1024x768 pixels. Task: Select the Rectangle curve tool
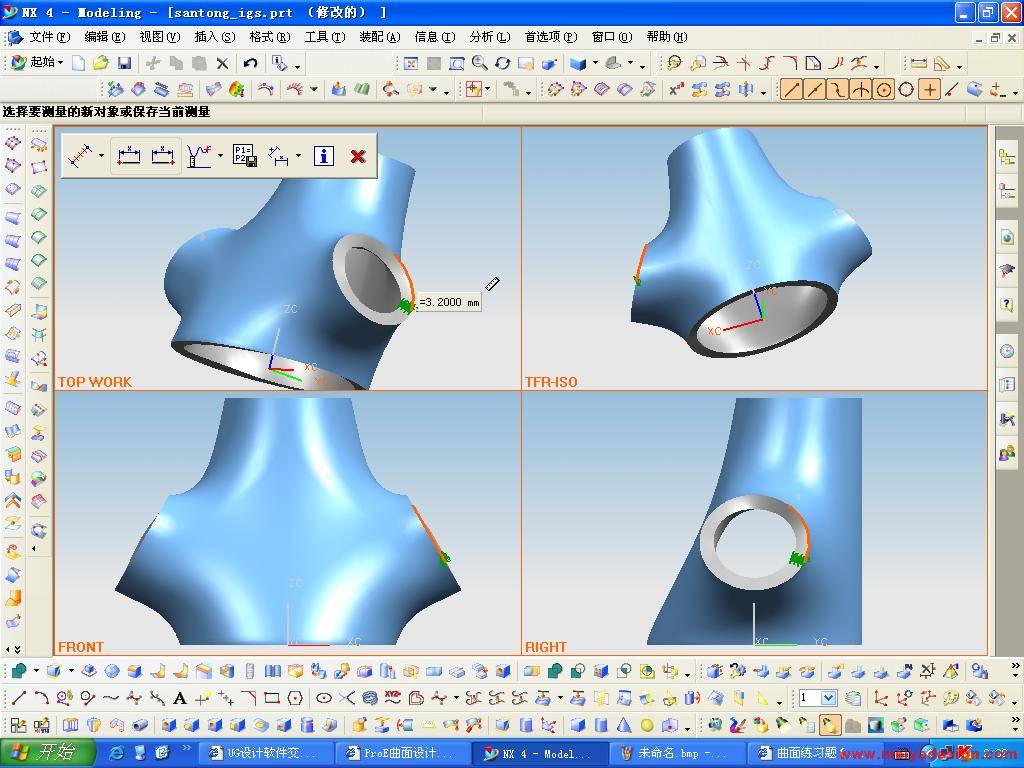272,698
